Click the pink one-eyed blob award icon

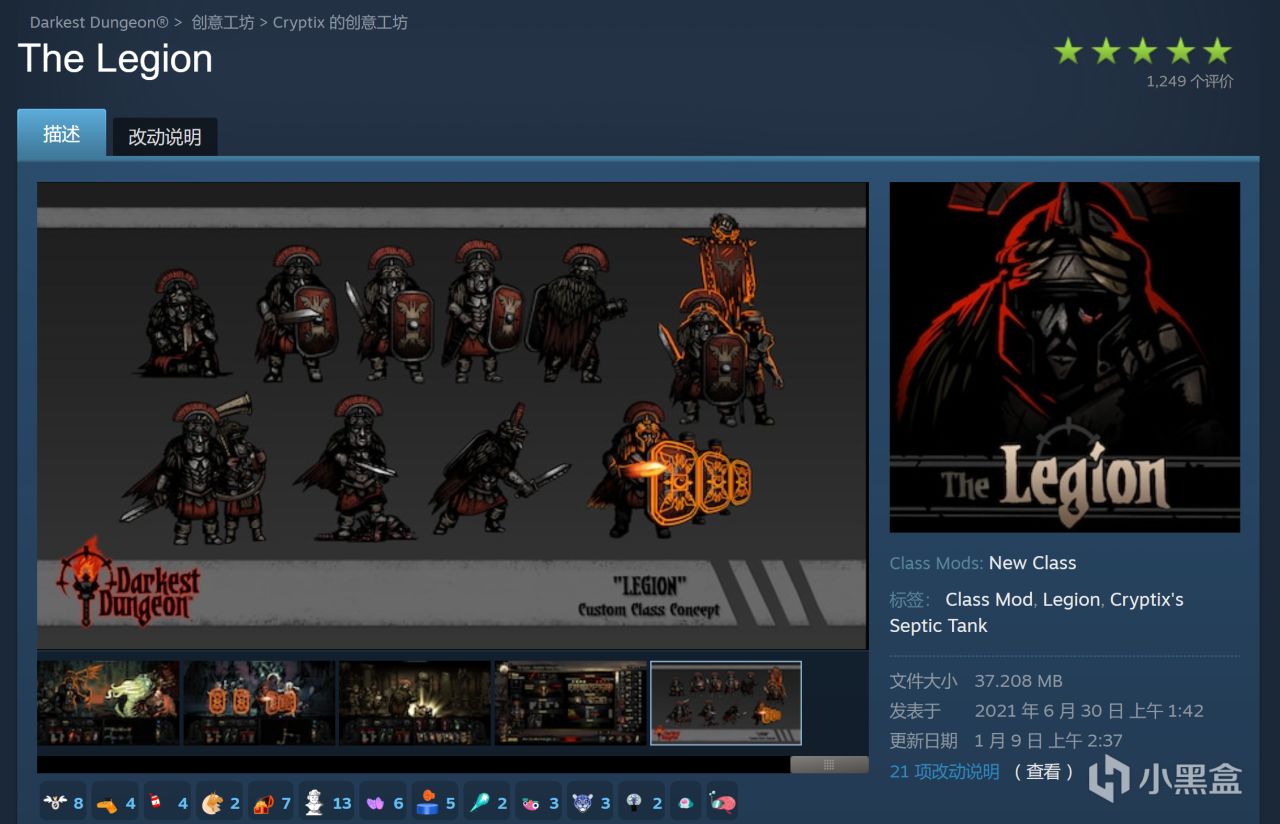click(685, 802)
